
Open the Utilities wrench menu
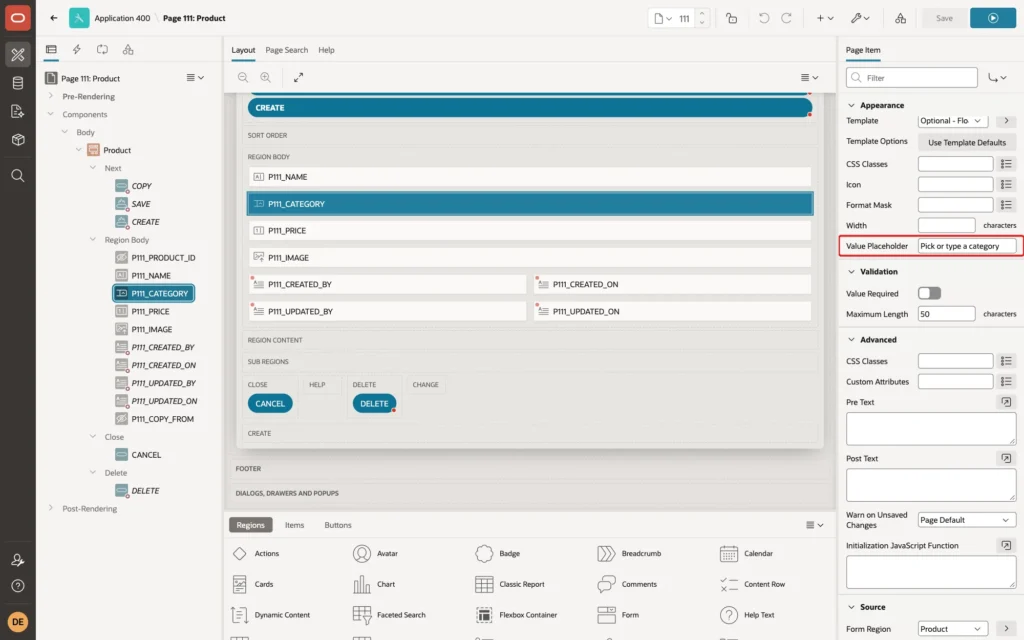(x=860, y=18)
